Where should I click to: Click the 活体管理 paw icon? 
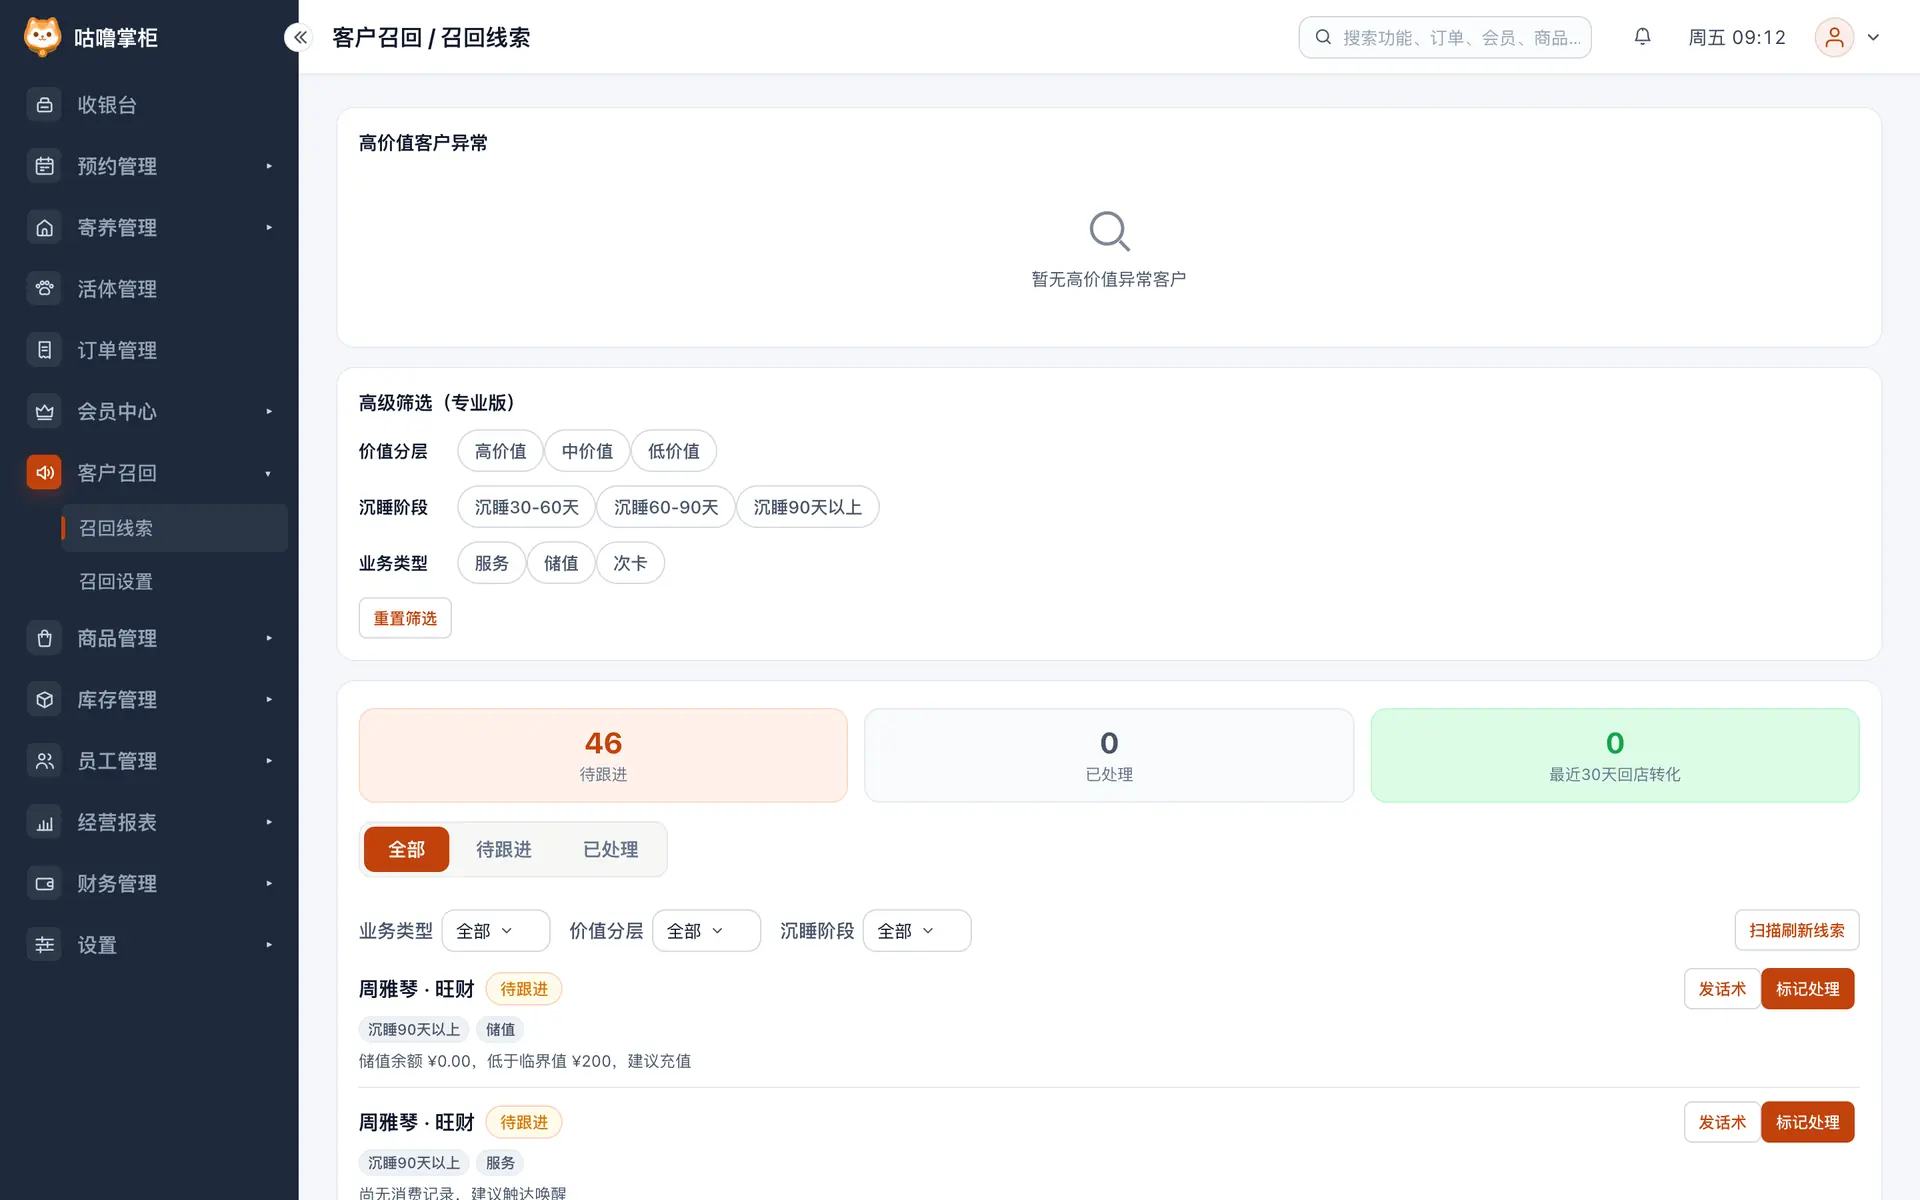point(44,289)
